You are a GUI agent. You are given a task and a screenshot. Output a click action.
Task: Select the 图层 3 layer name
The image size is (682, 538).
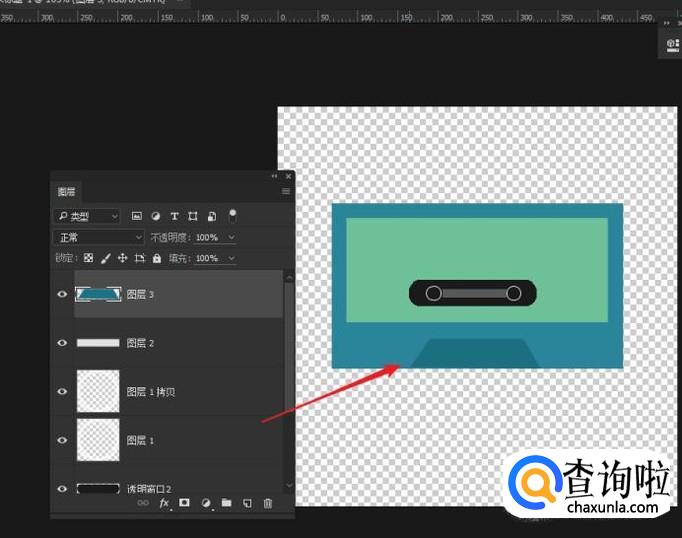140,294
